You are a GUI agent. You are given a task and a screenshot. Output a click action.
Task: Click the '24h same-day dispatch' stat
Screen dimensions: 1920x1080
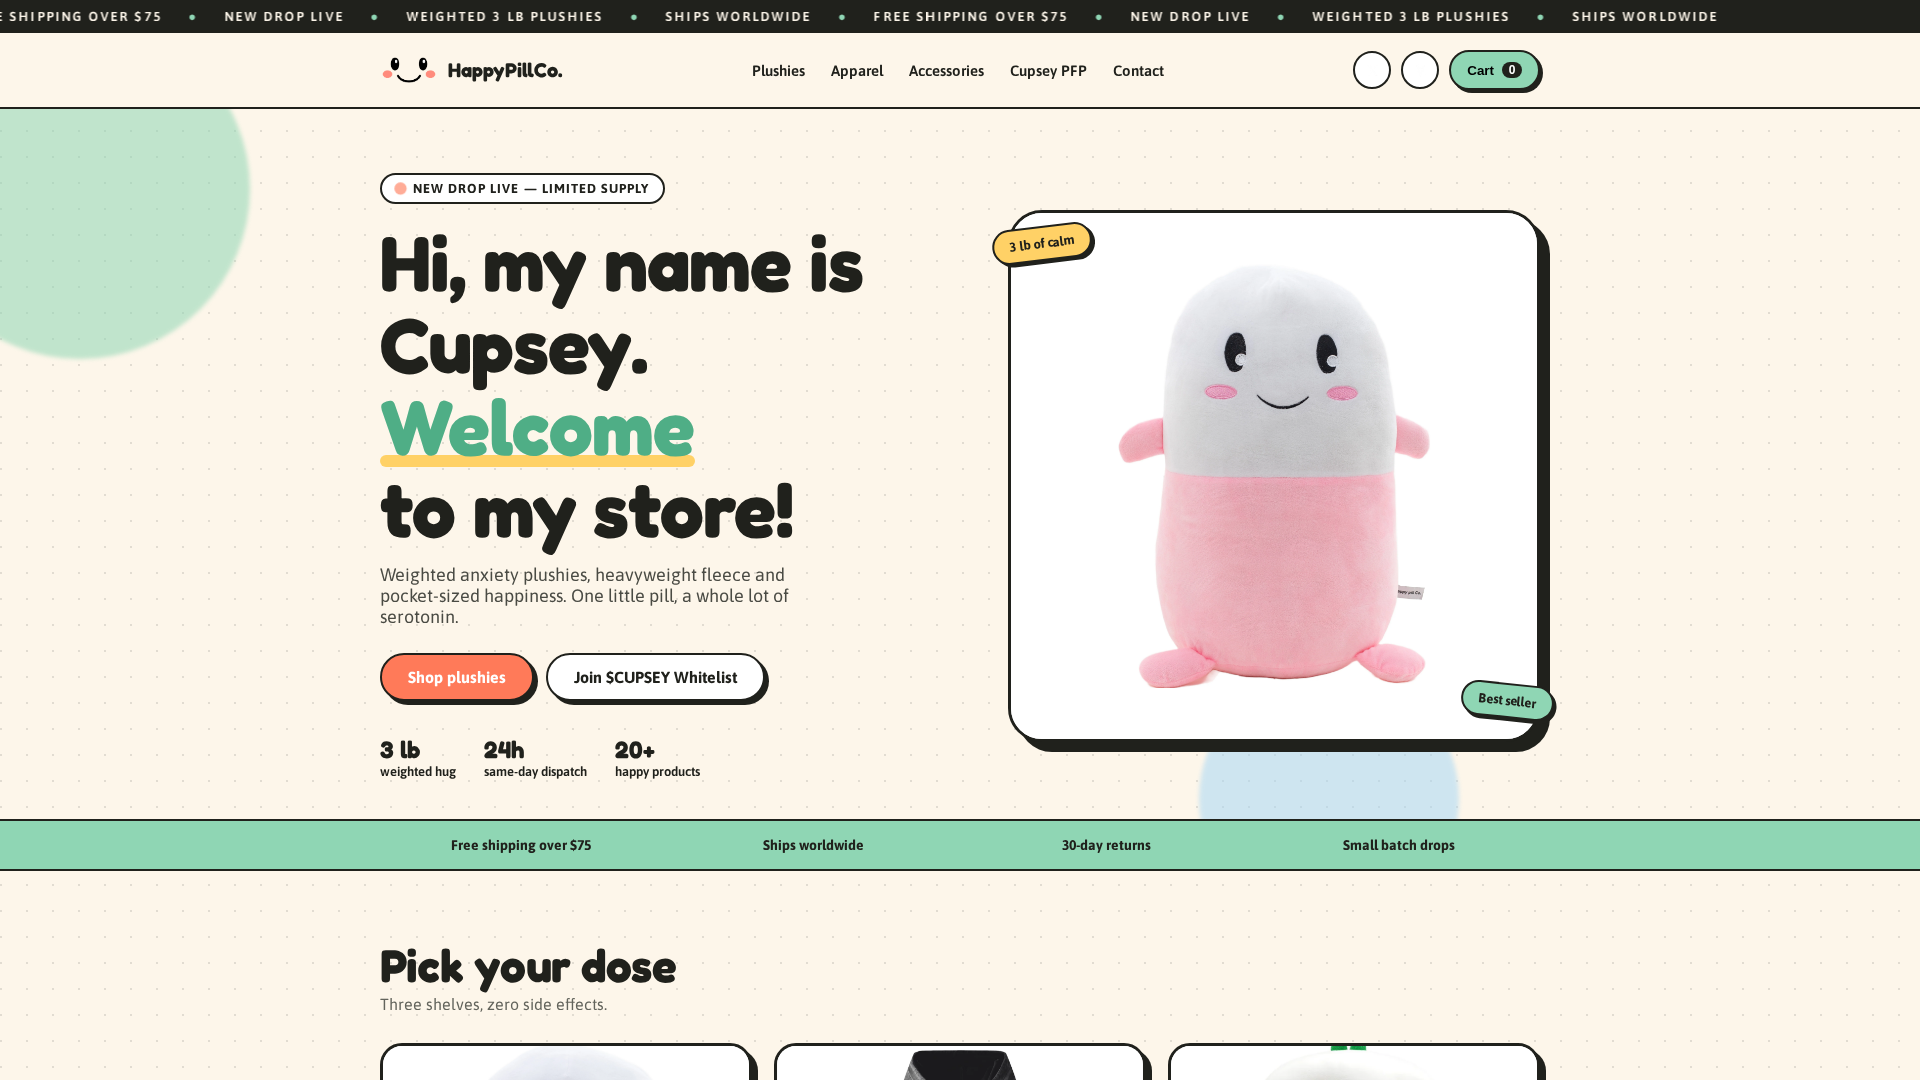(535, 759)
